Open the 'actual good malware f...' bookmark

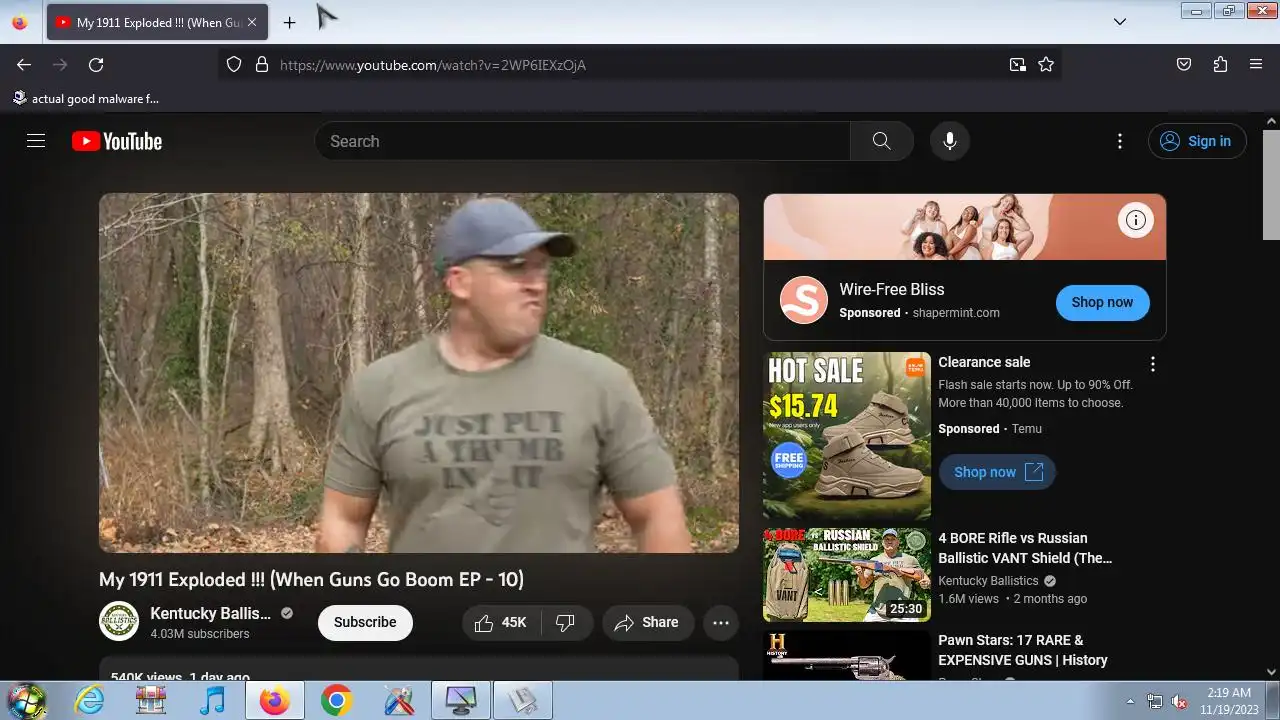[85, 98]
